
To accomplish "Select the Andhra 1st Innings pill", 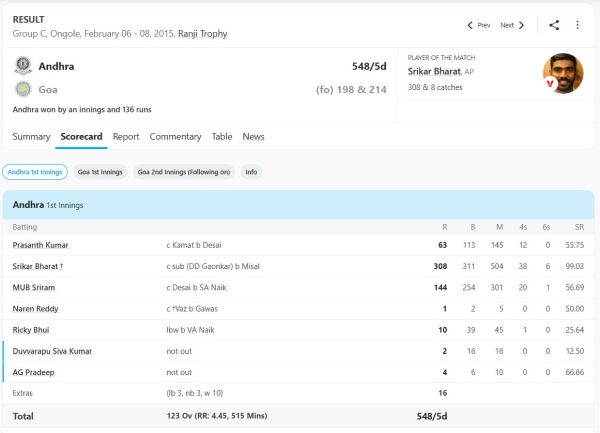I will (x=36, y=172).
